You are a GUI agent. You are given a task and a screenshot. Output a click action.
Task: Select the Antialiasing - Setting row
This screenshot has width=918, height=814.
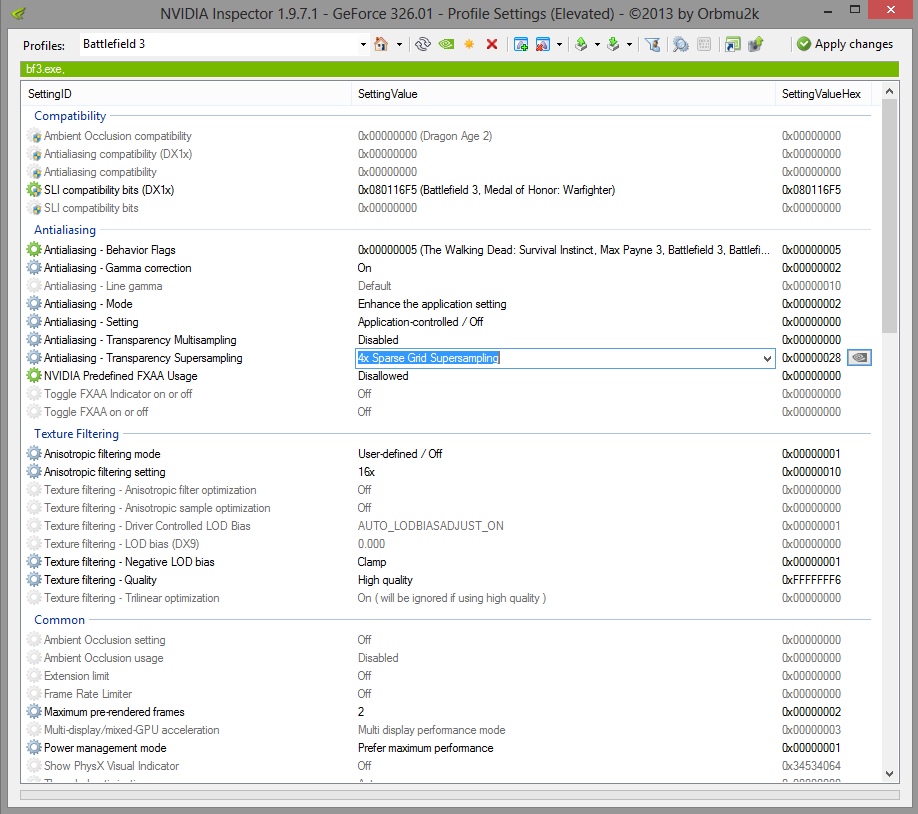click(x=449, y=322)
